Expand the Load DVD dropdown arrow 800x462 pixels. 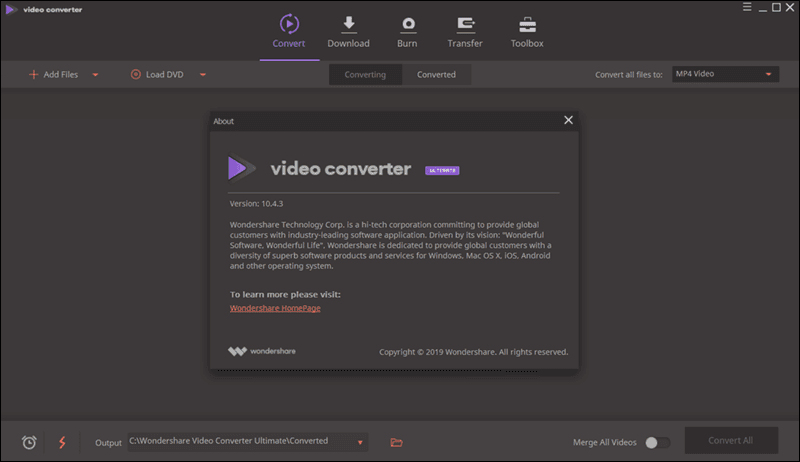[203, 75]
